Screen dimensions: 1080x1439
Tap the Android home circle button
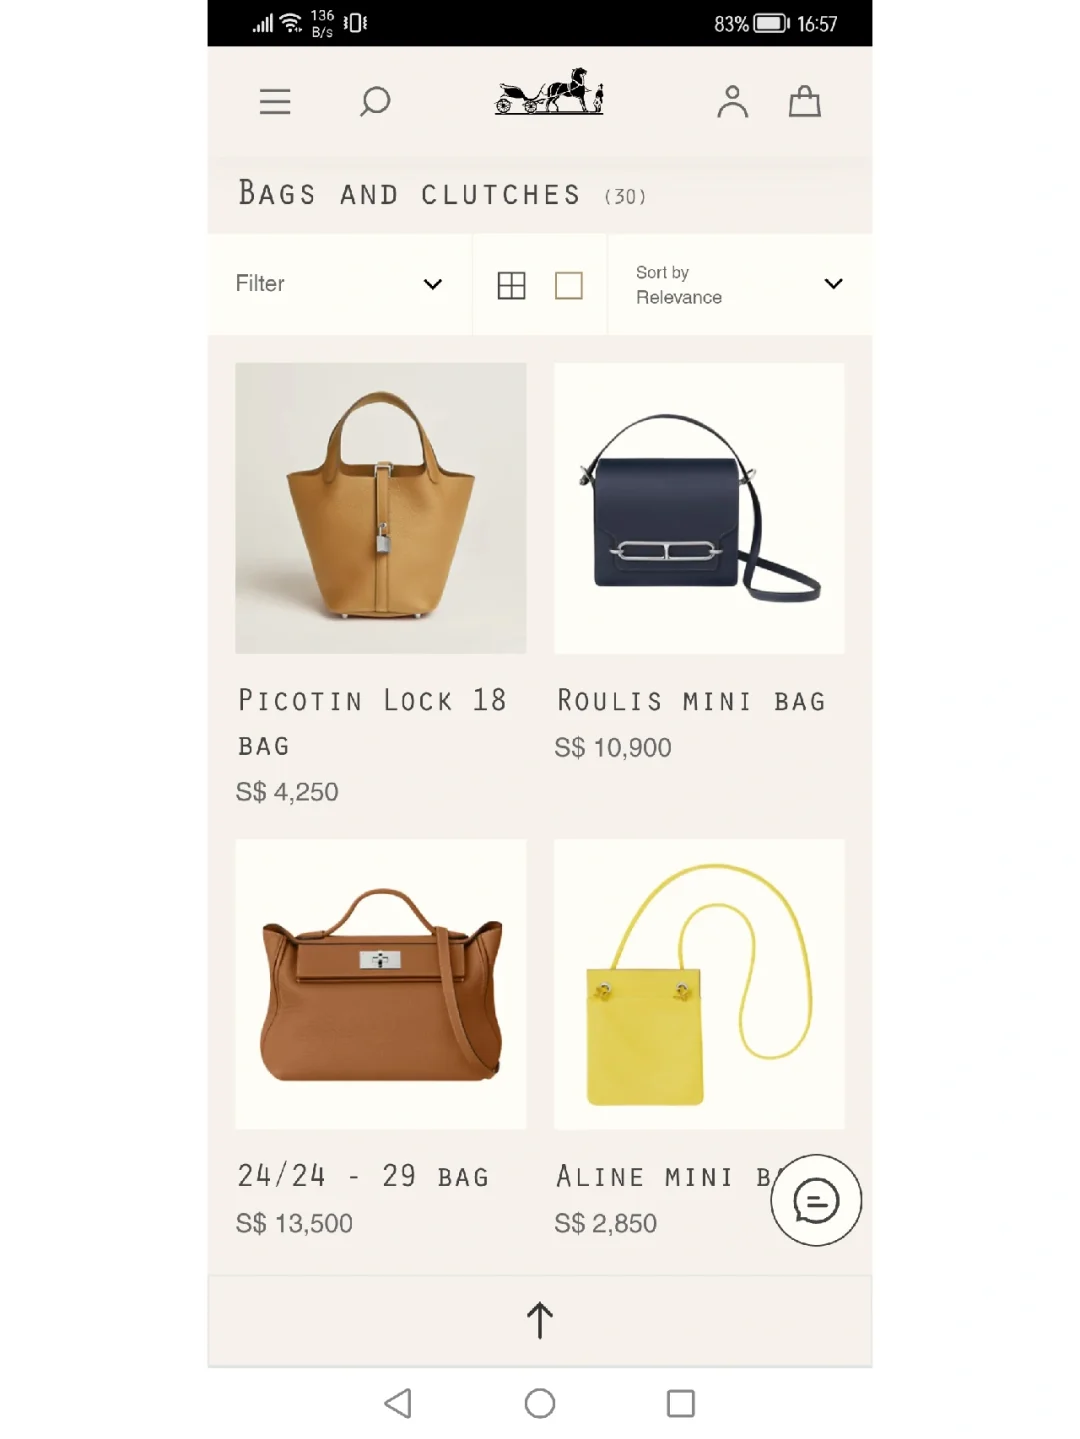pos(540,1403)
